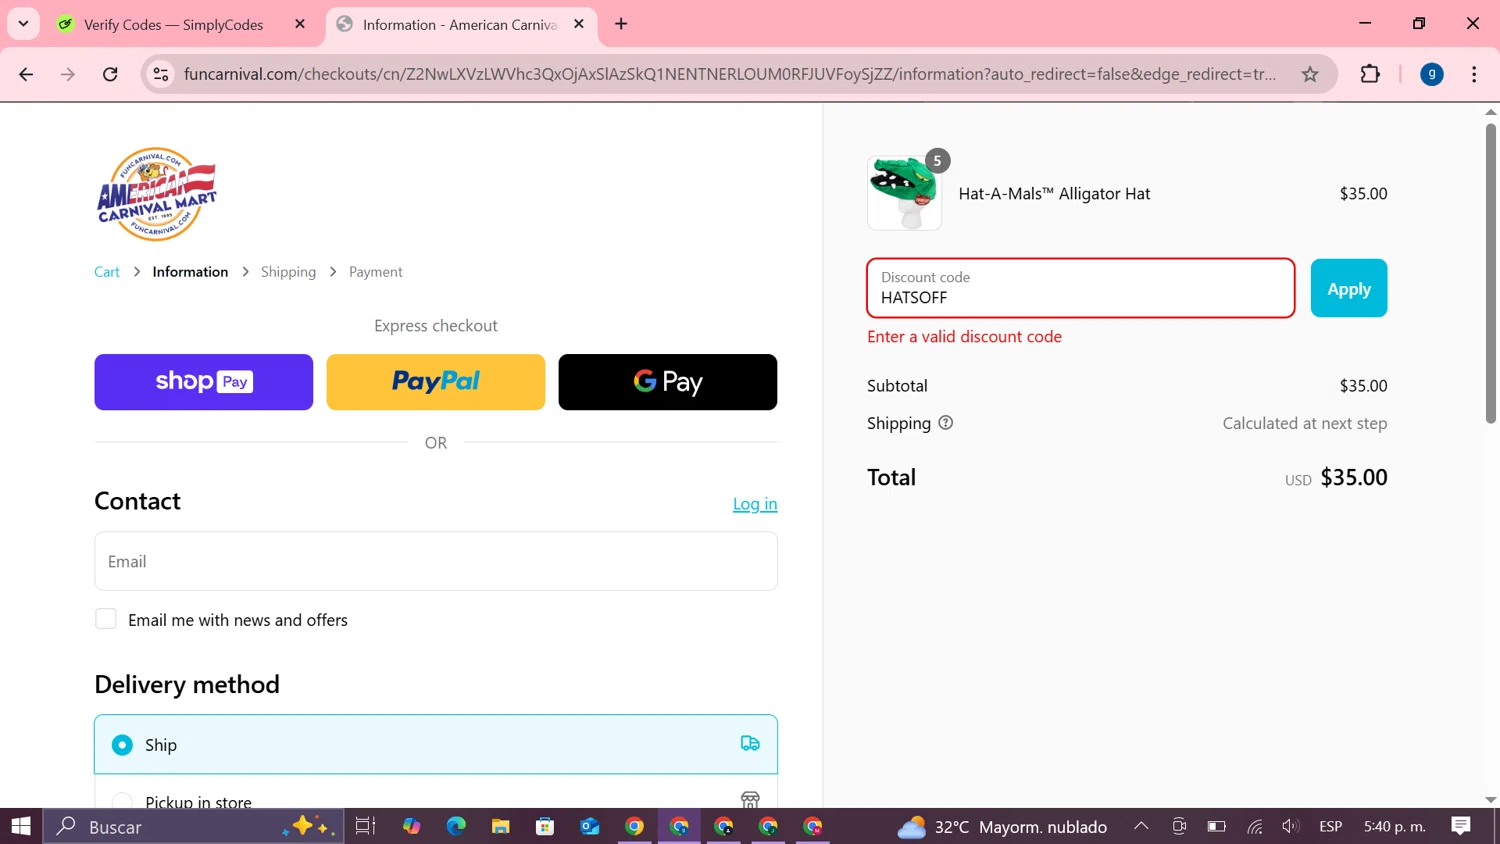This screenshot has height=844, width=1500.
Task: Check out with Google Pay
Action: pyautogui.click(x=668, y=382)
